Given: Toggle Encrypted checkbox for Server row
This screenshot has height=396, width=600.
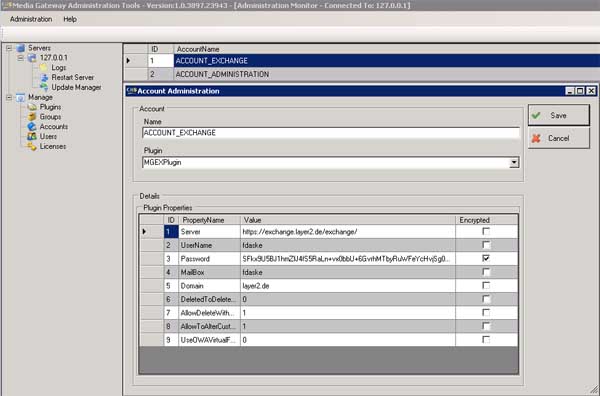Looking at the screenshot, I should coord(486,231).
